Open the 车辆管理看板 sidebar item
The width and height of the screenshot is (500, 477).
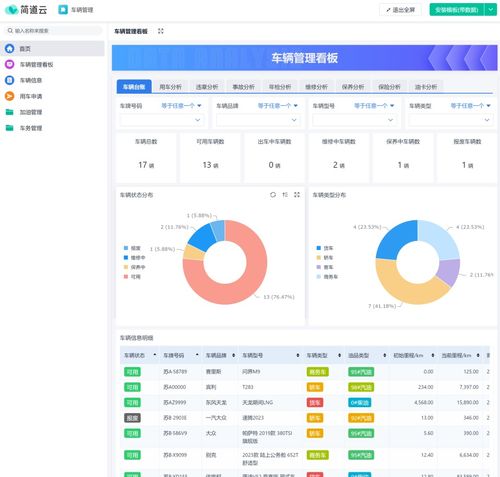36,64
